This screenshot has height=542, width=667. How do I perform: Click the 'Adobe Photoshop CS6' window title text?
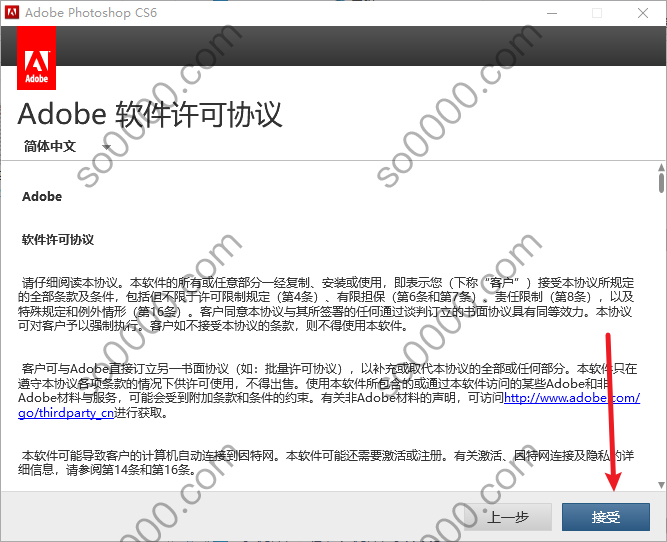(x=91, y=13)
